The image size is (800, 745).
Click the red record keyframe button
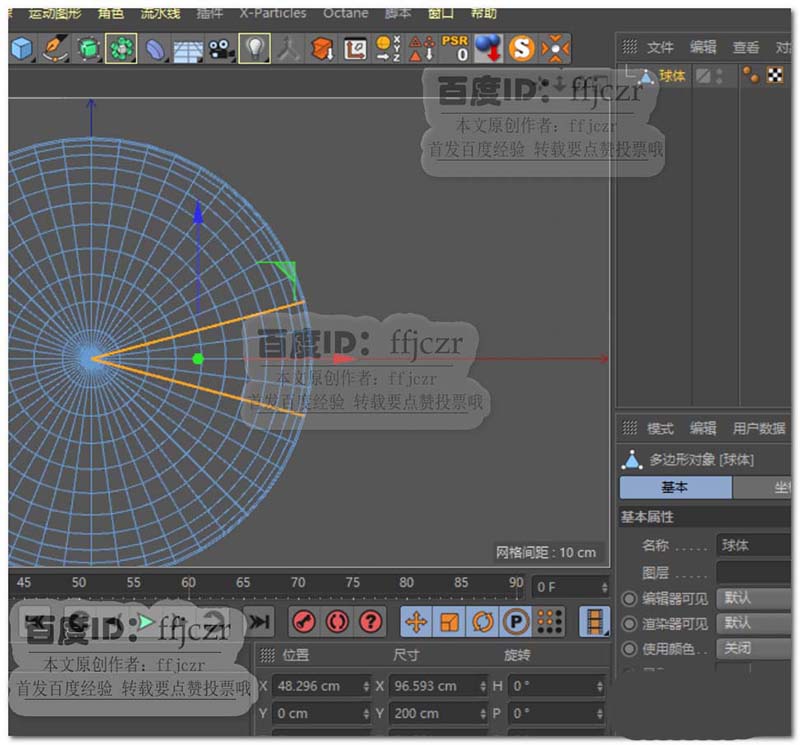(x=304, y=622)
